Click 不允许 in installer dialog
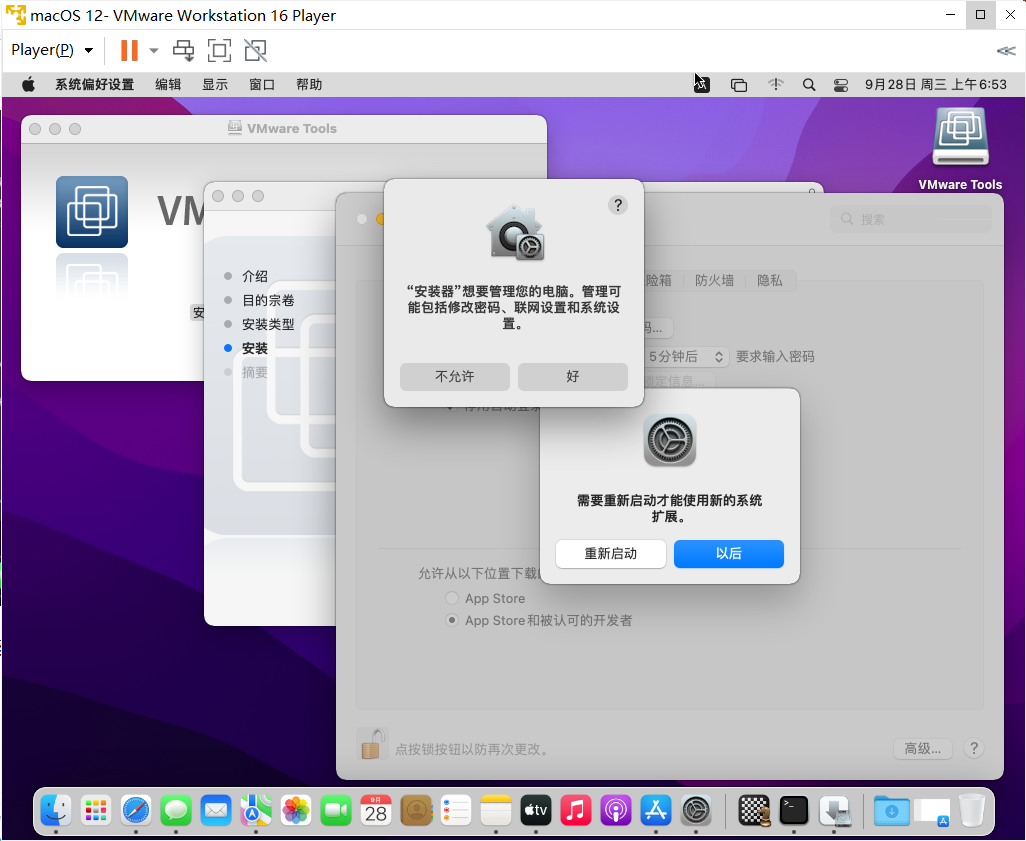This screenshot has height=841, width=1026. pos(455,376)
